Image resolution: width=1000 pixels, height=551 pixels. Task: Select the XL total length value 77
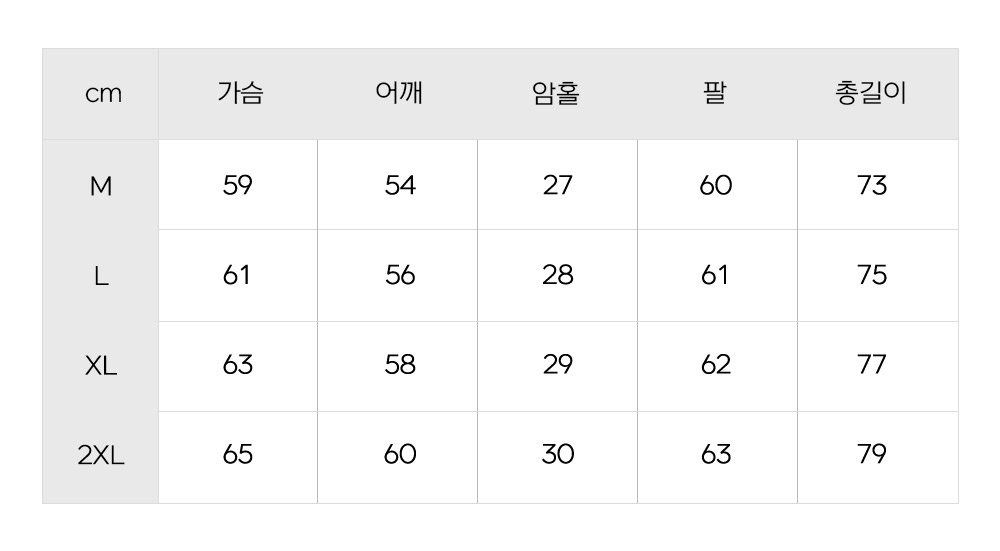point(872,365)
